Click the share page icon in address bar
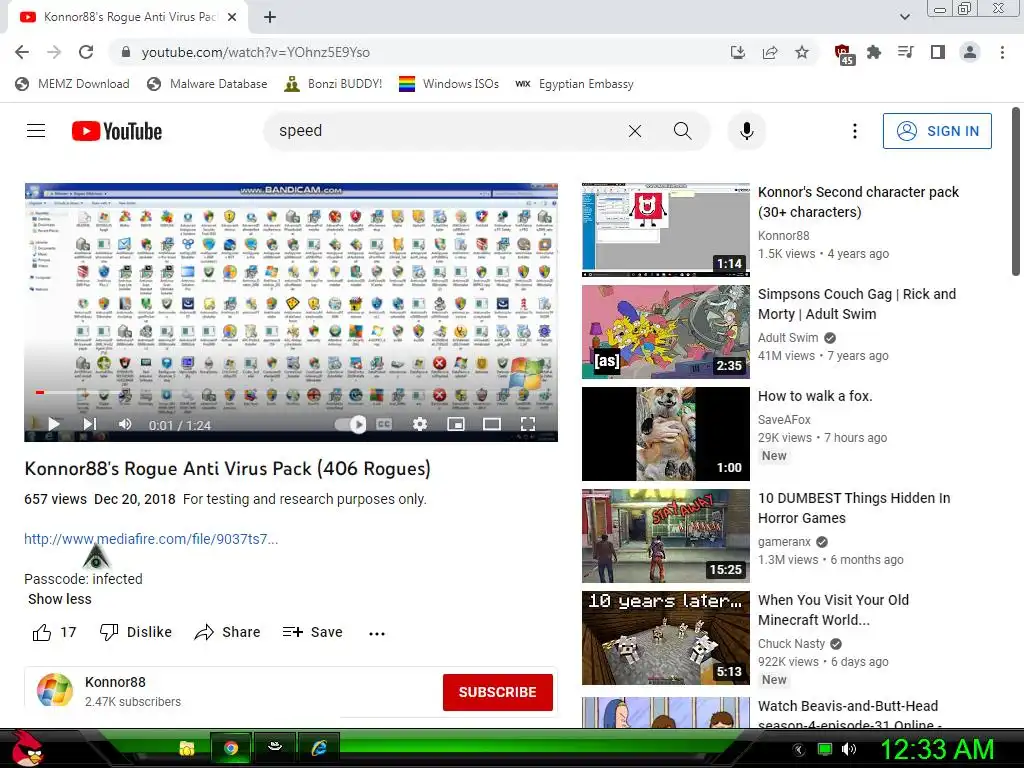The height and width of the screenshot is (768, 1024). (x=770, y=52)
